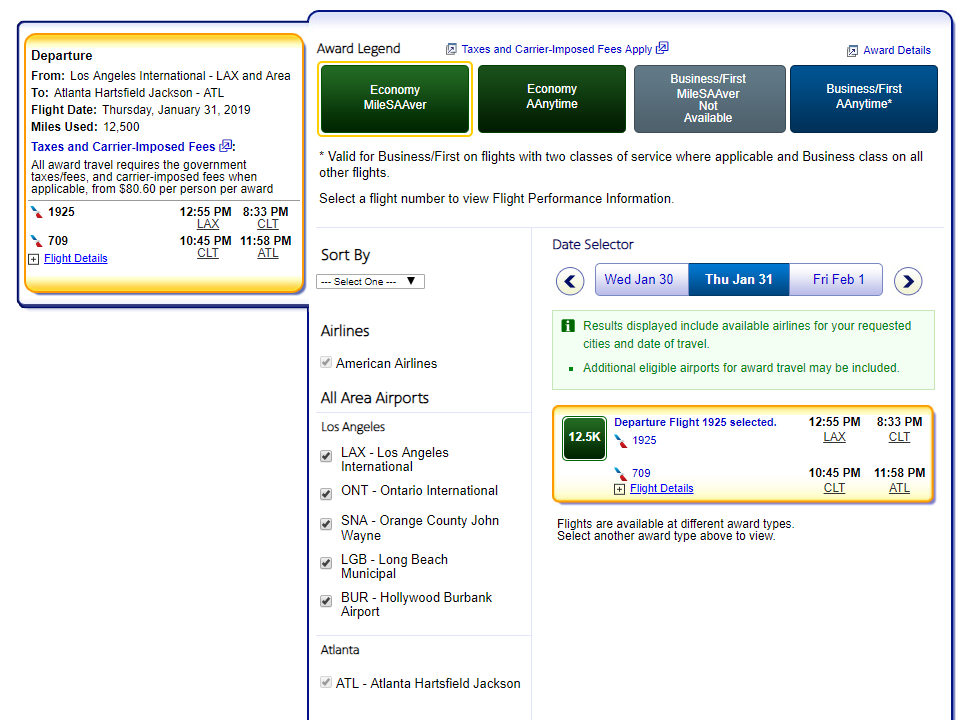
Task: Click the pop-up icon beside Award Details
Action: point(852,51)
